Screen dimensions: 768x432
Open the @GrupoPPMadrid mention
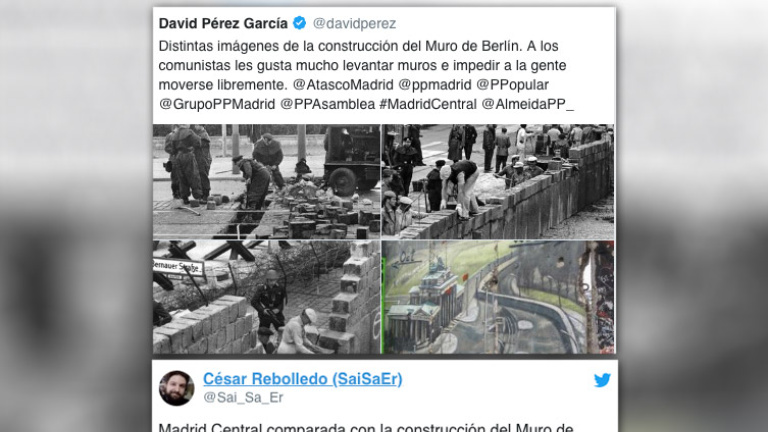point(217,104)
